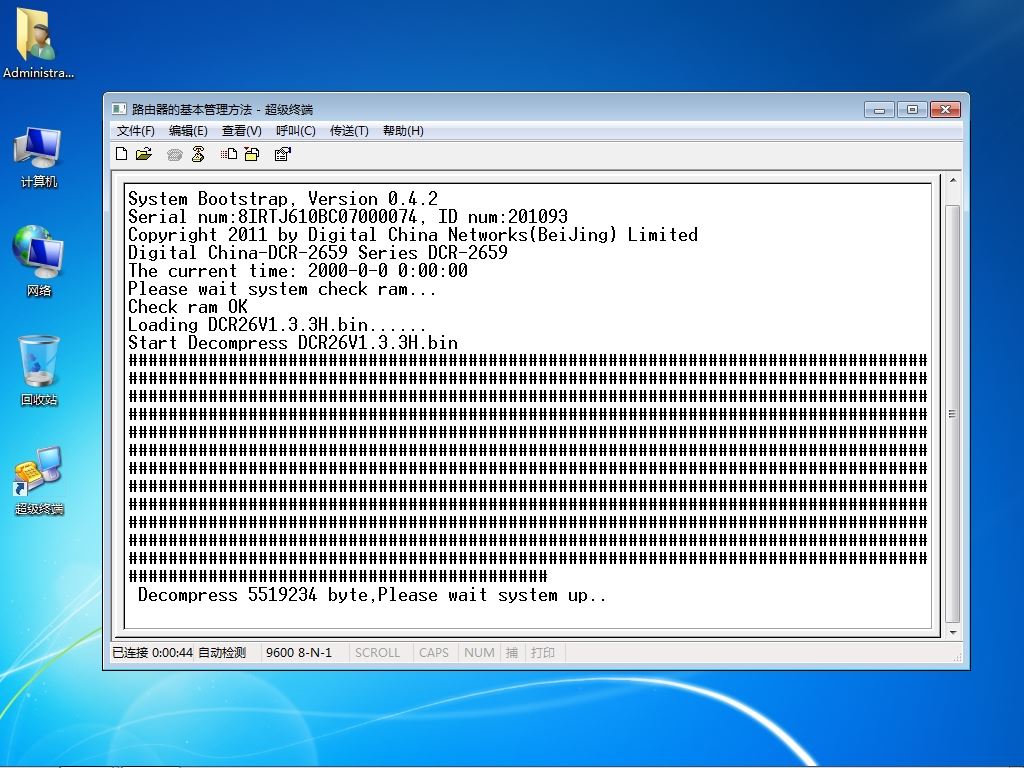Click the window title bar icon
This screenshot has width=1024, height=768.
pos(119,108)
